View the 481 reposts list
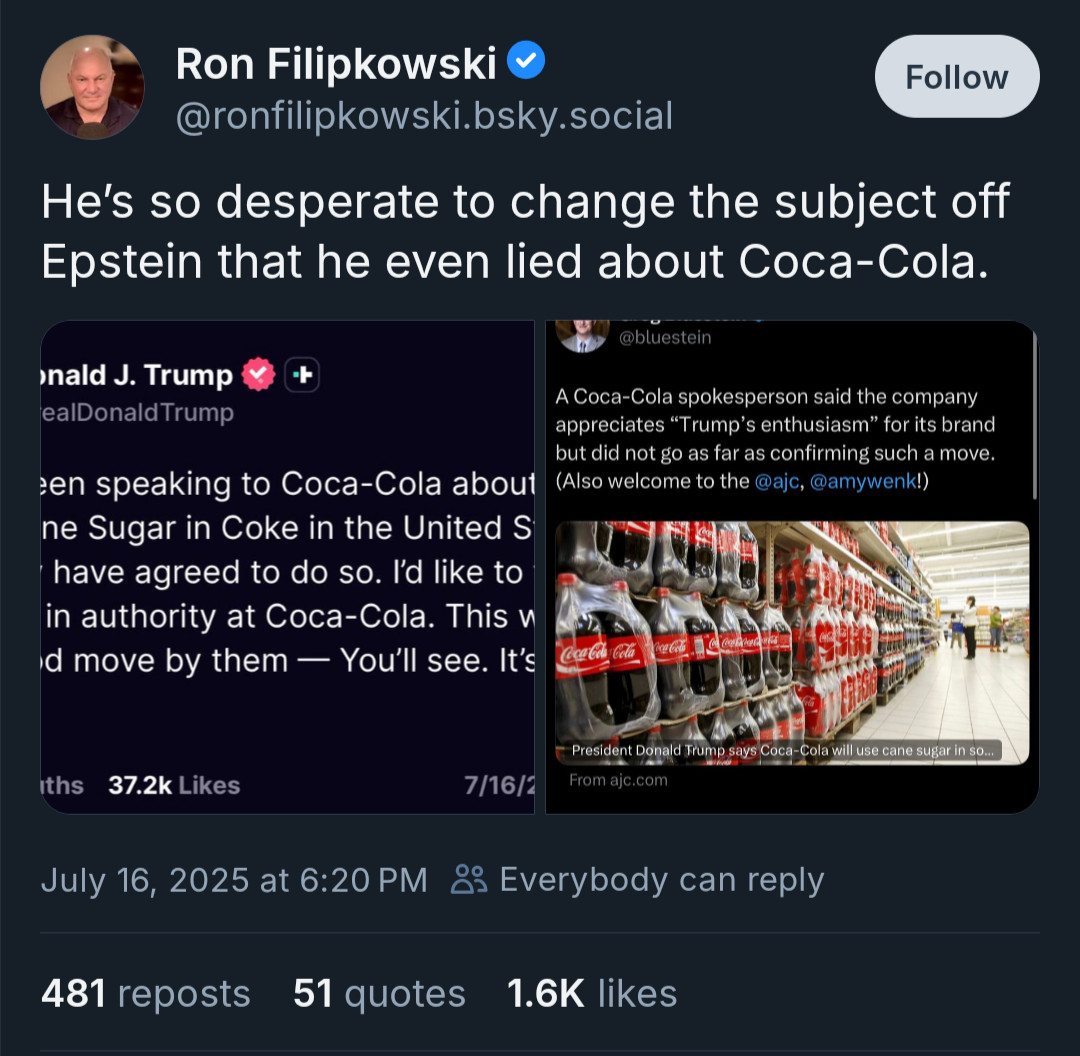This screenshot has height=1056, width=1080. [x=145, y=993]
